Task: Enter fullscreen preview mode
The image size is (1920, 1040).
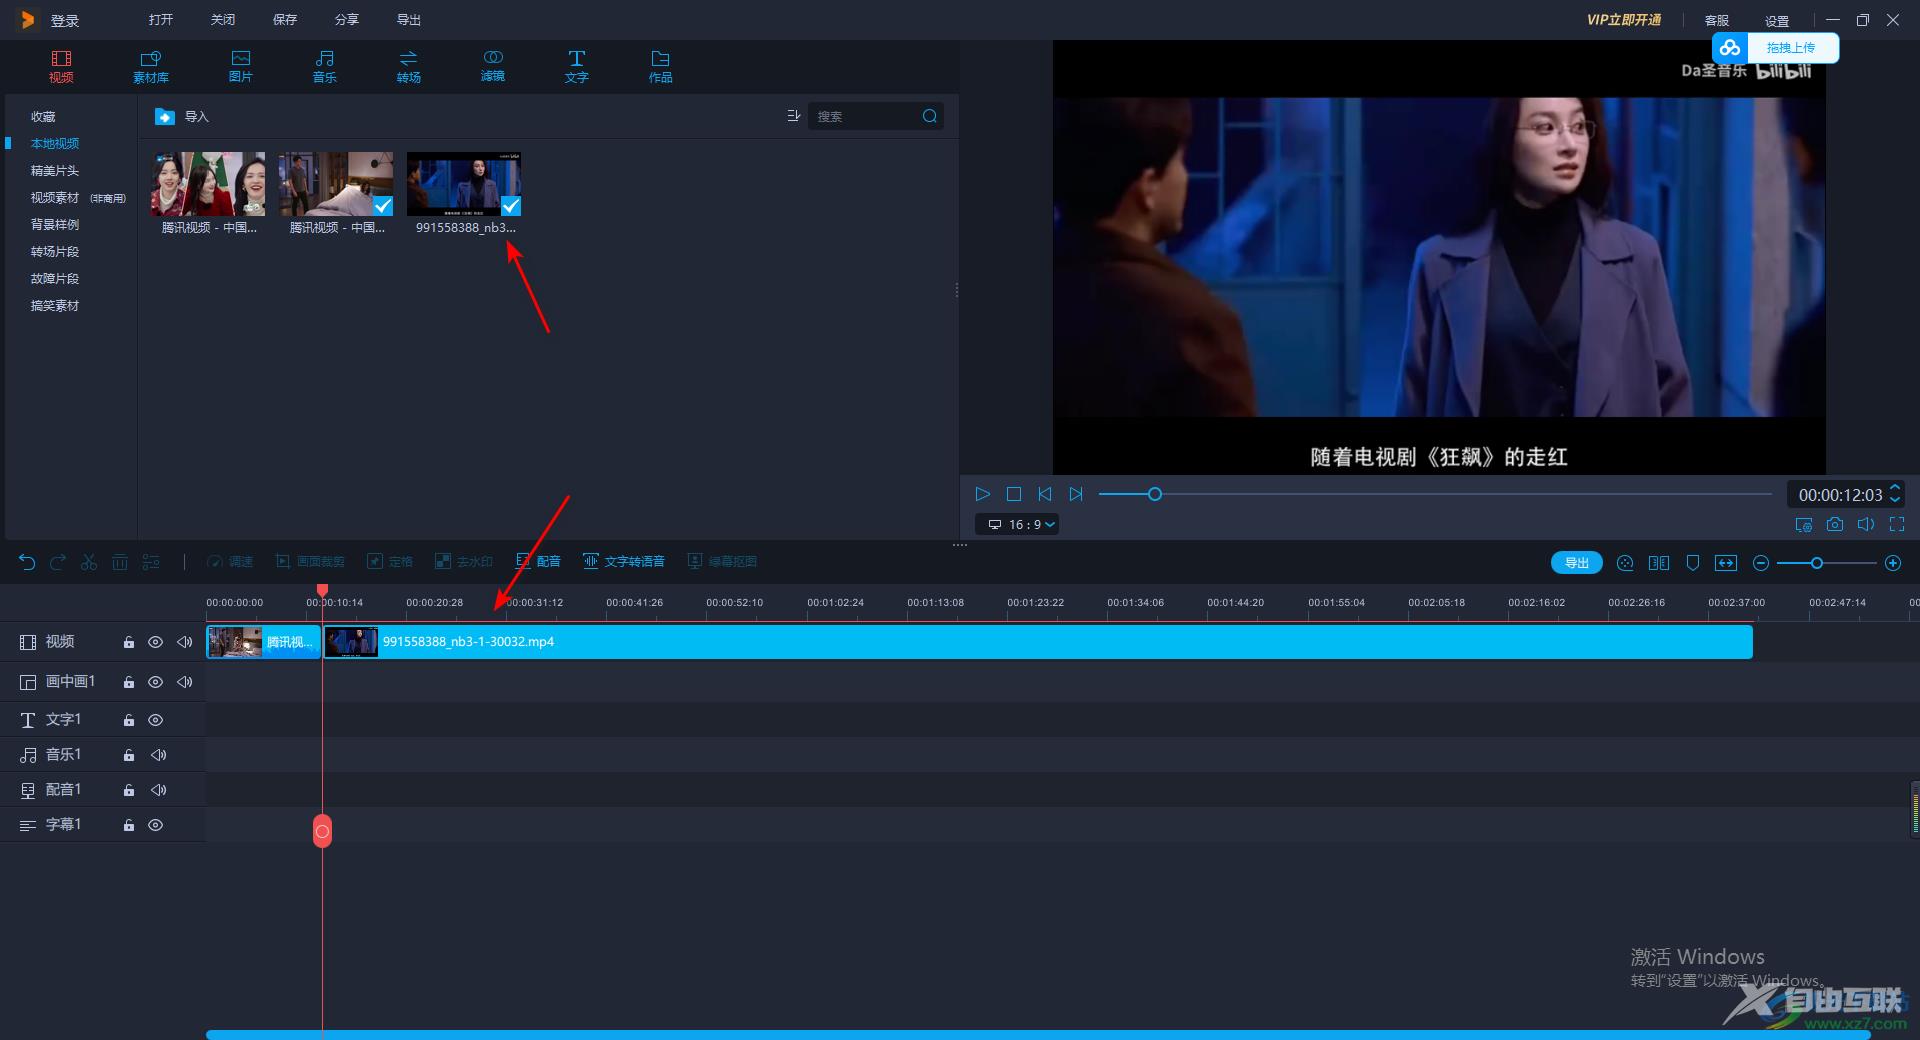Action: tap(1897, 524)
